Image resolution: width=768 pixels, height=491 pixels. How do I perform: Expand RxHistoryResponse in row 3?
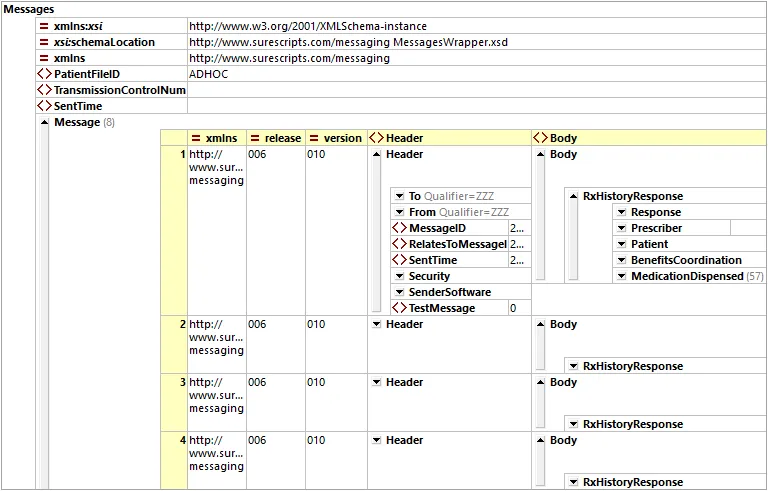point(573,424)
